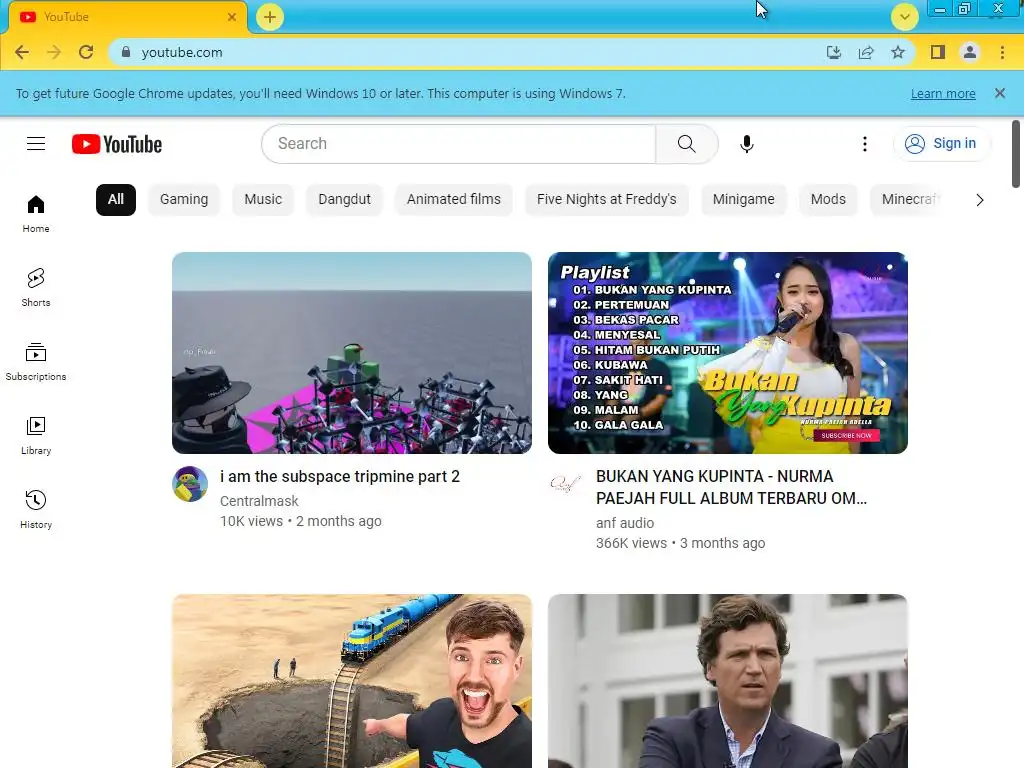Click the browser forward arrow
The height and width of the screenshot is (768, 1024).
coord(54,52)
